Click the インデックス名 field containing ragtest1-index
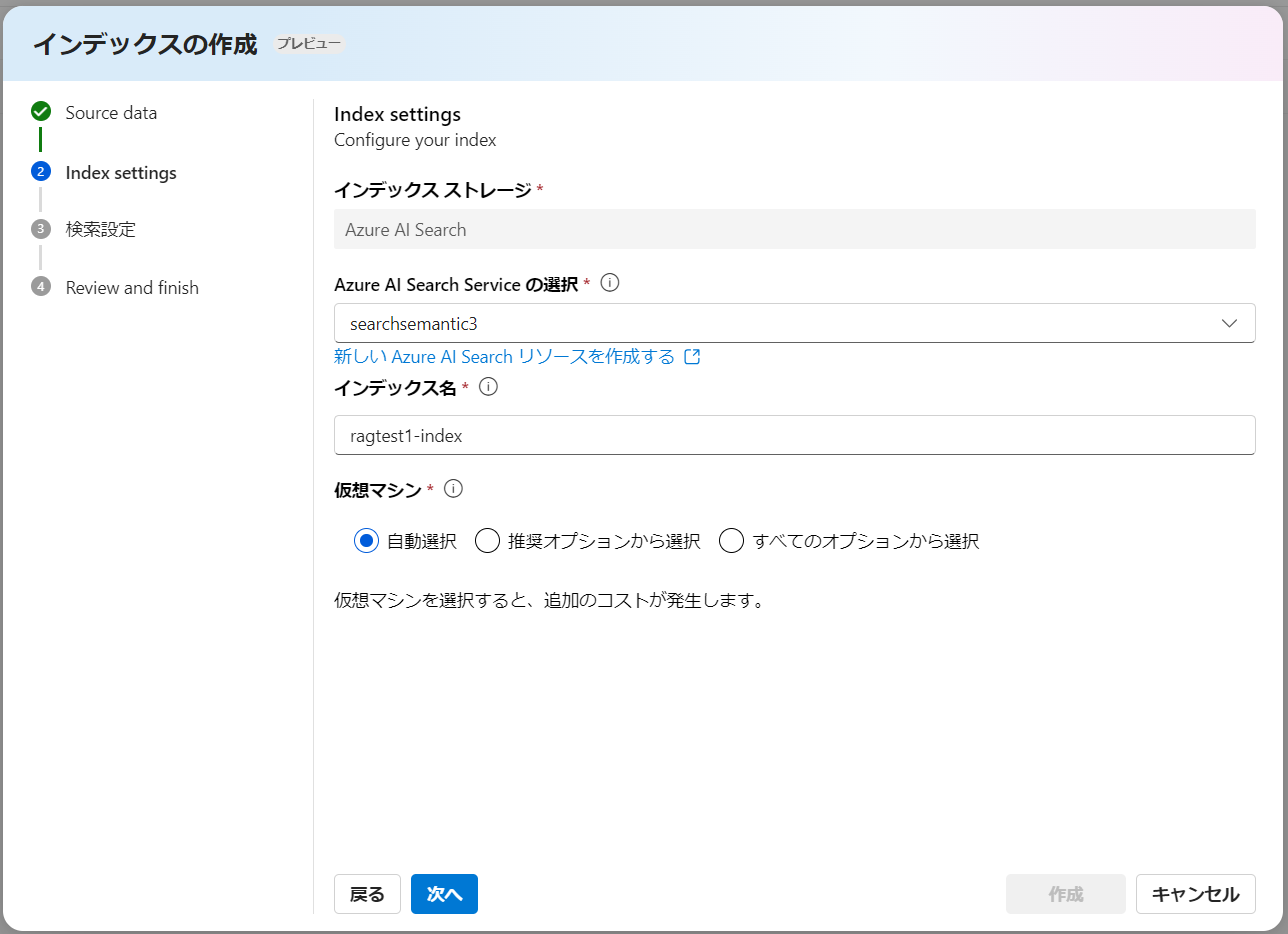This screenshot has width=1288, height=934. [794, 435]
